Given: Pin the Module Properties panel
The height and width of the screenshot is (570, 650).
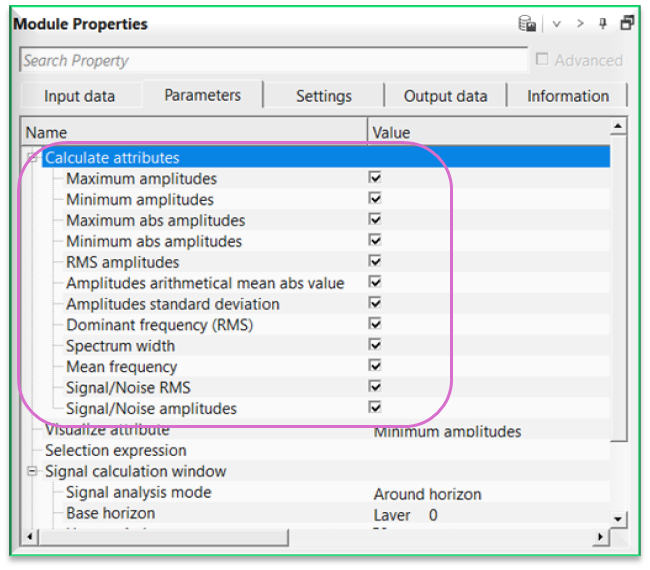Looking at the screenshot, I should [x=603, y=23].
